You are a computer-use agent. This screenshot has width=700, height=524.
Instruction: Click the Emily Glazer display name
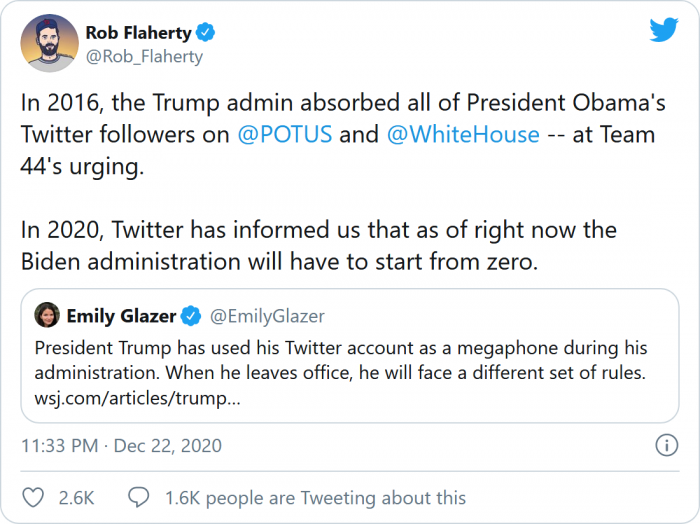[x=121, y=316]
